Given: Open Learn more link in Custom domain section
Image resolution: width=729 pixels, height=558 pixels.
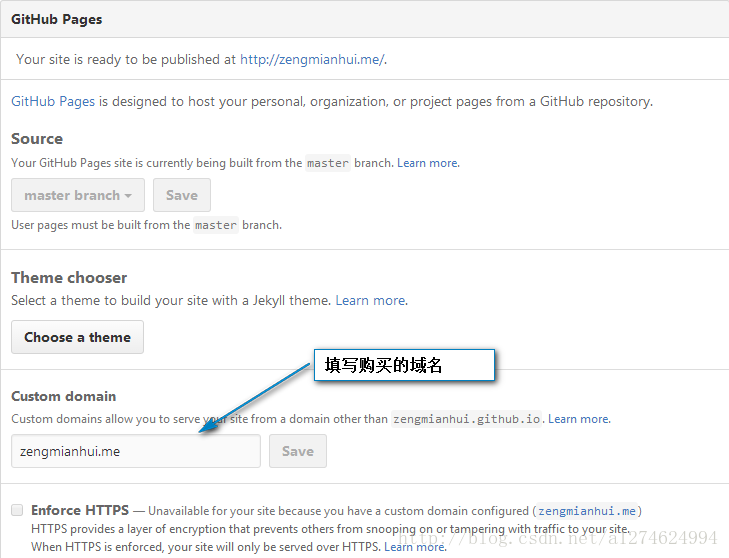Looking at the screenshot, I should click(579, 419).
